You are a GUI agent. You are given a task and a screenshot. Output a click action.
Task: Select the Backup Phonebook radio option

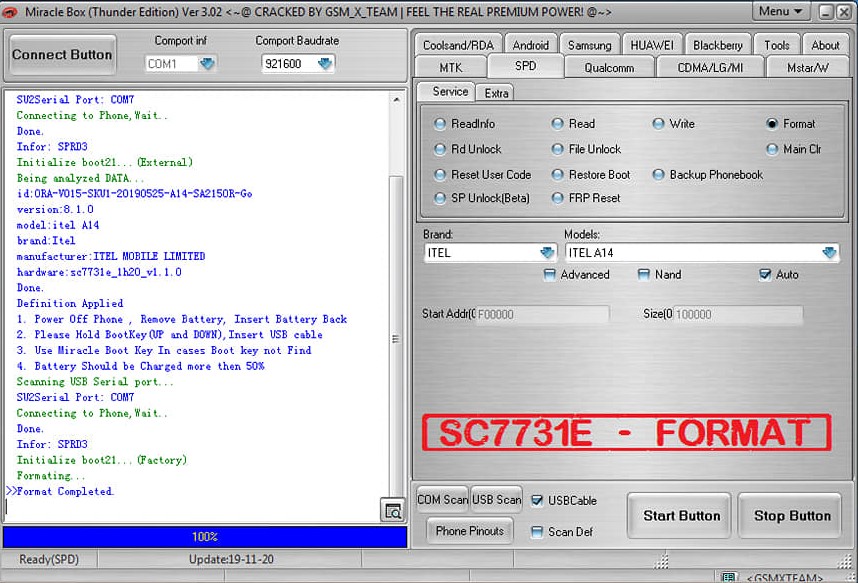click(658, 175)
